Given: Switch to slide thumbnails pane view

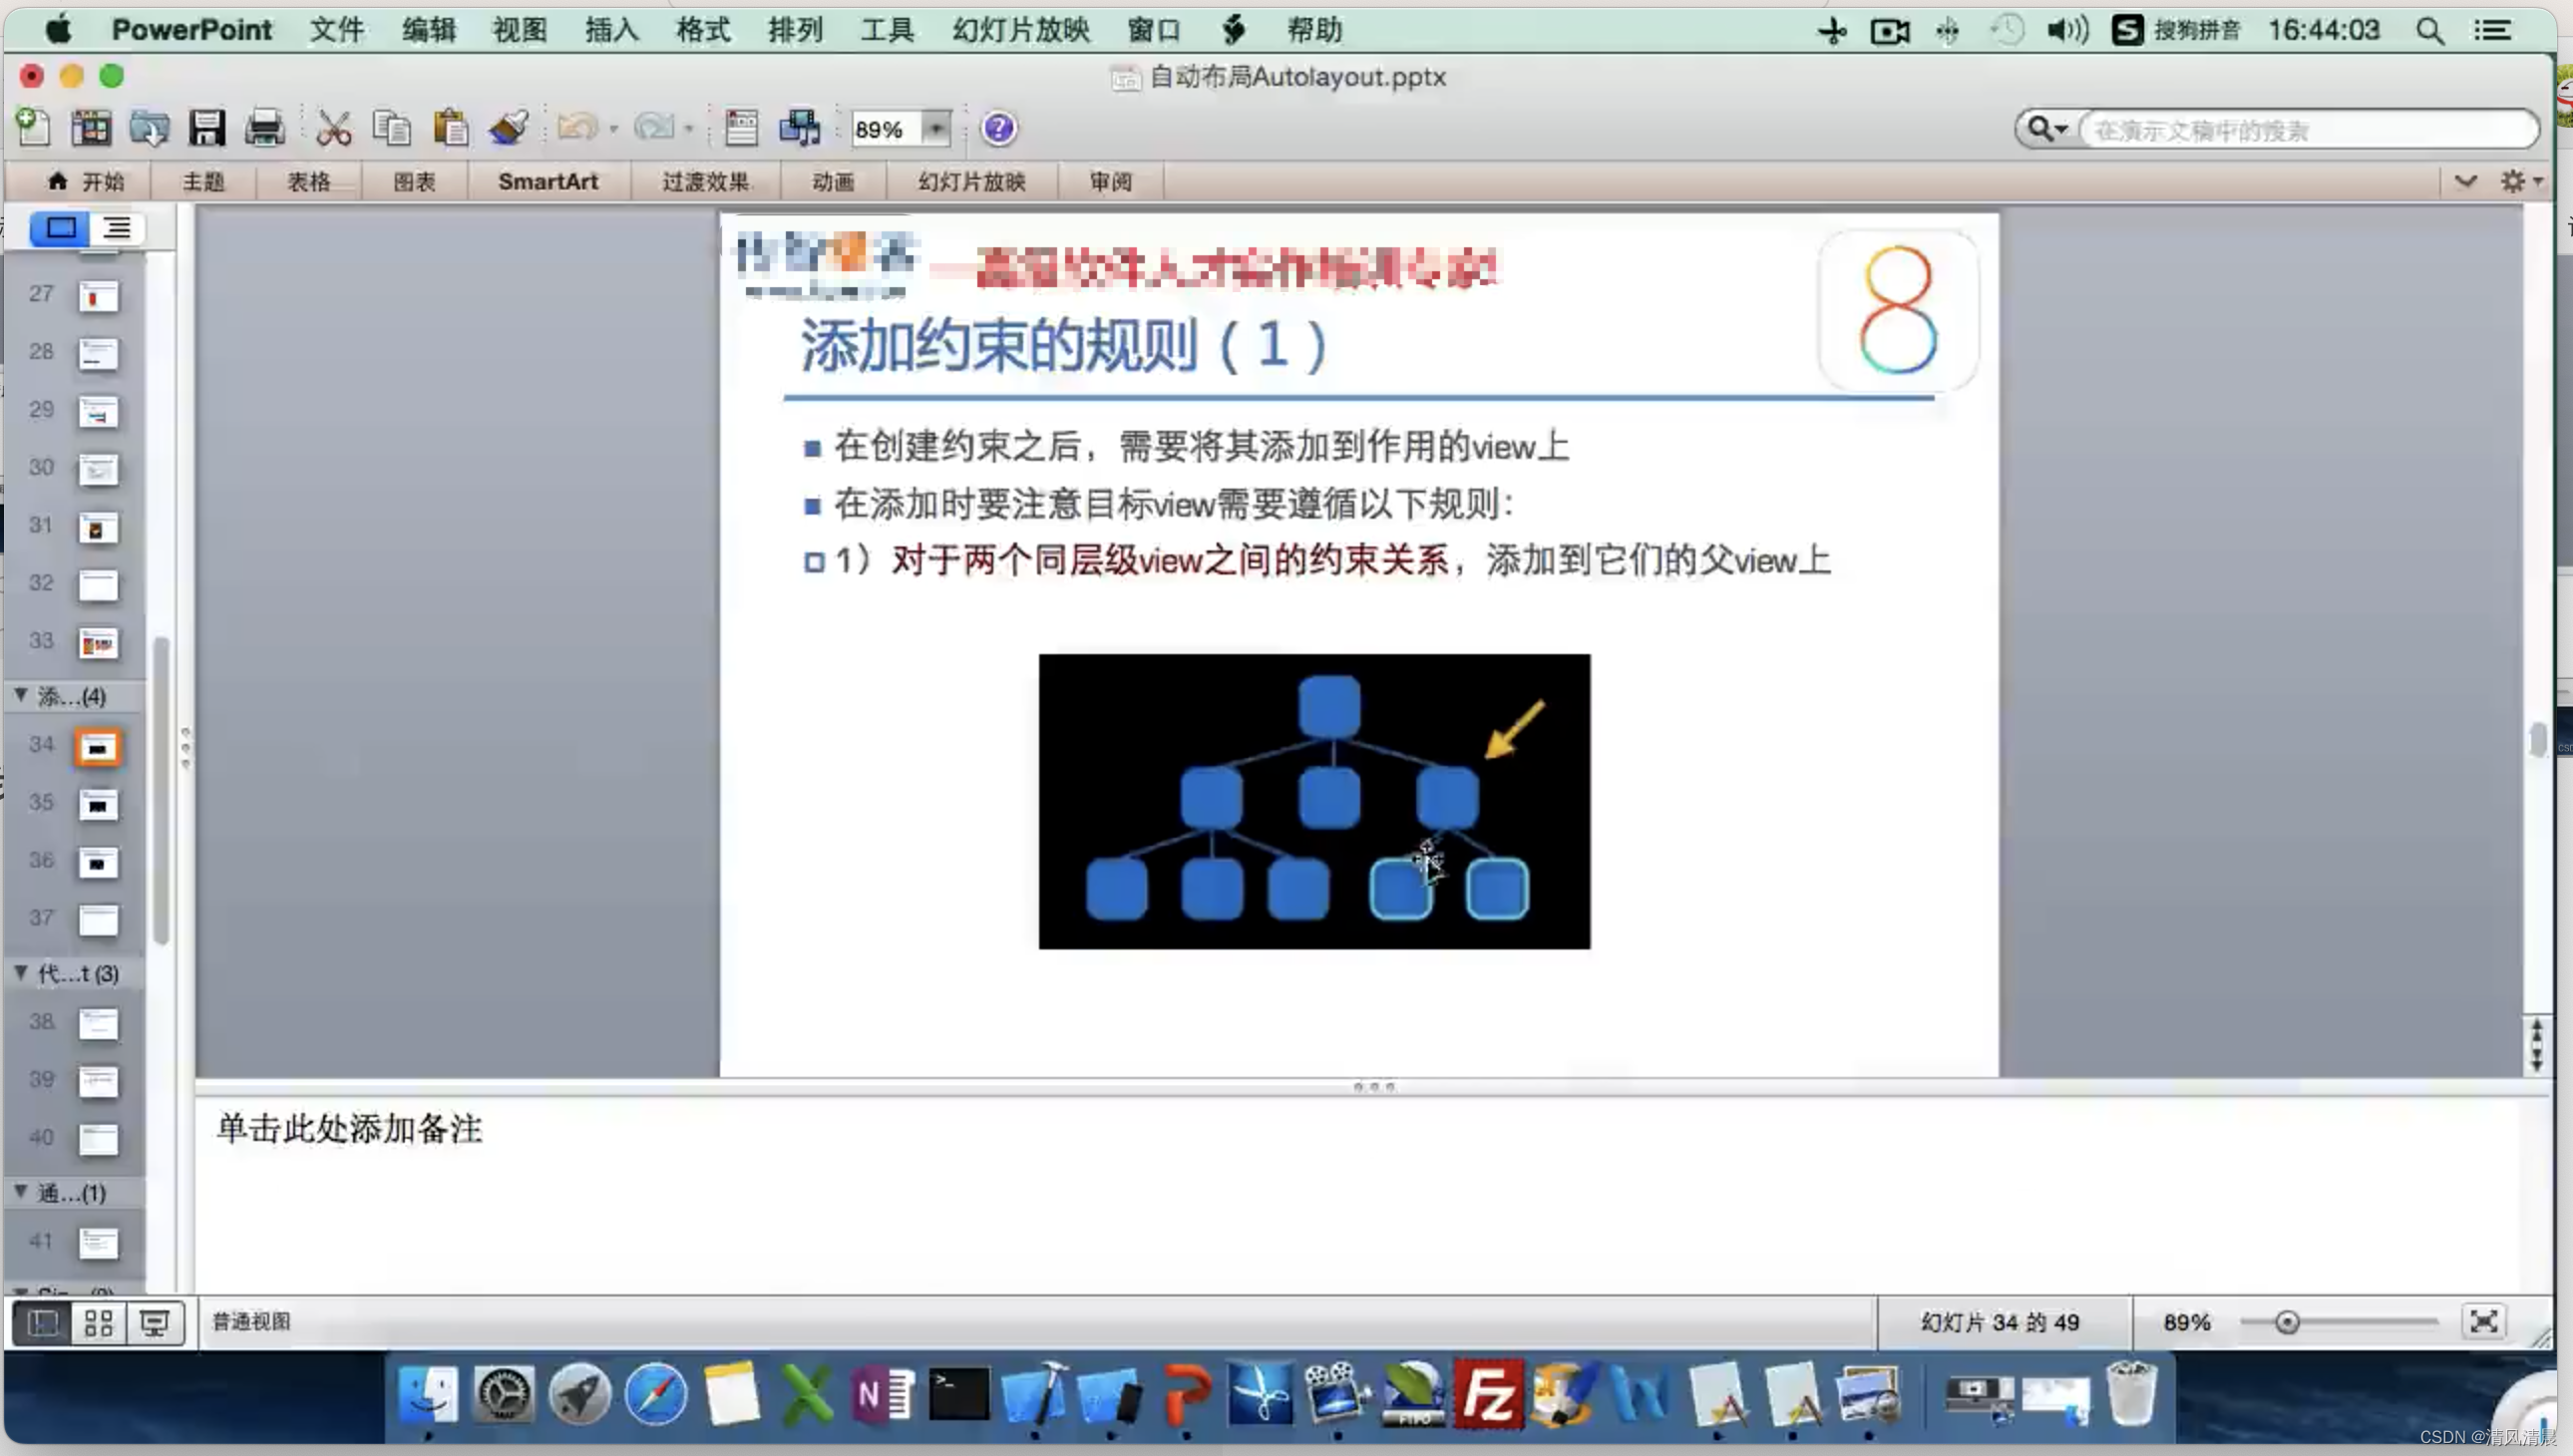Looking at the screenshot, I should click(x=60, y=228).
